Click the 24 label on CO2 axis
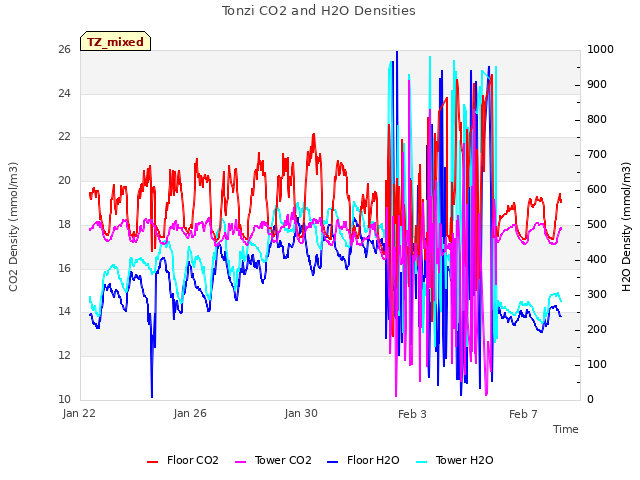The width and height of the screenshot is (640, 480). coord(64,93)
